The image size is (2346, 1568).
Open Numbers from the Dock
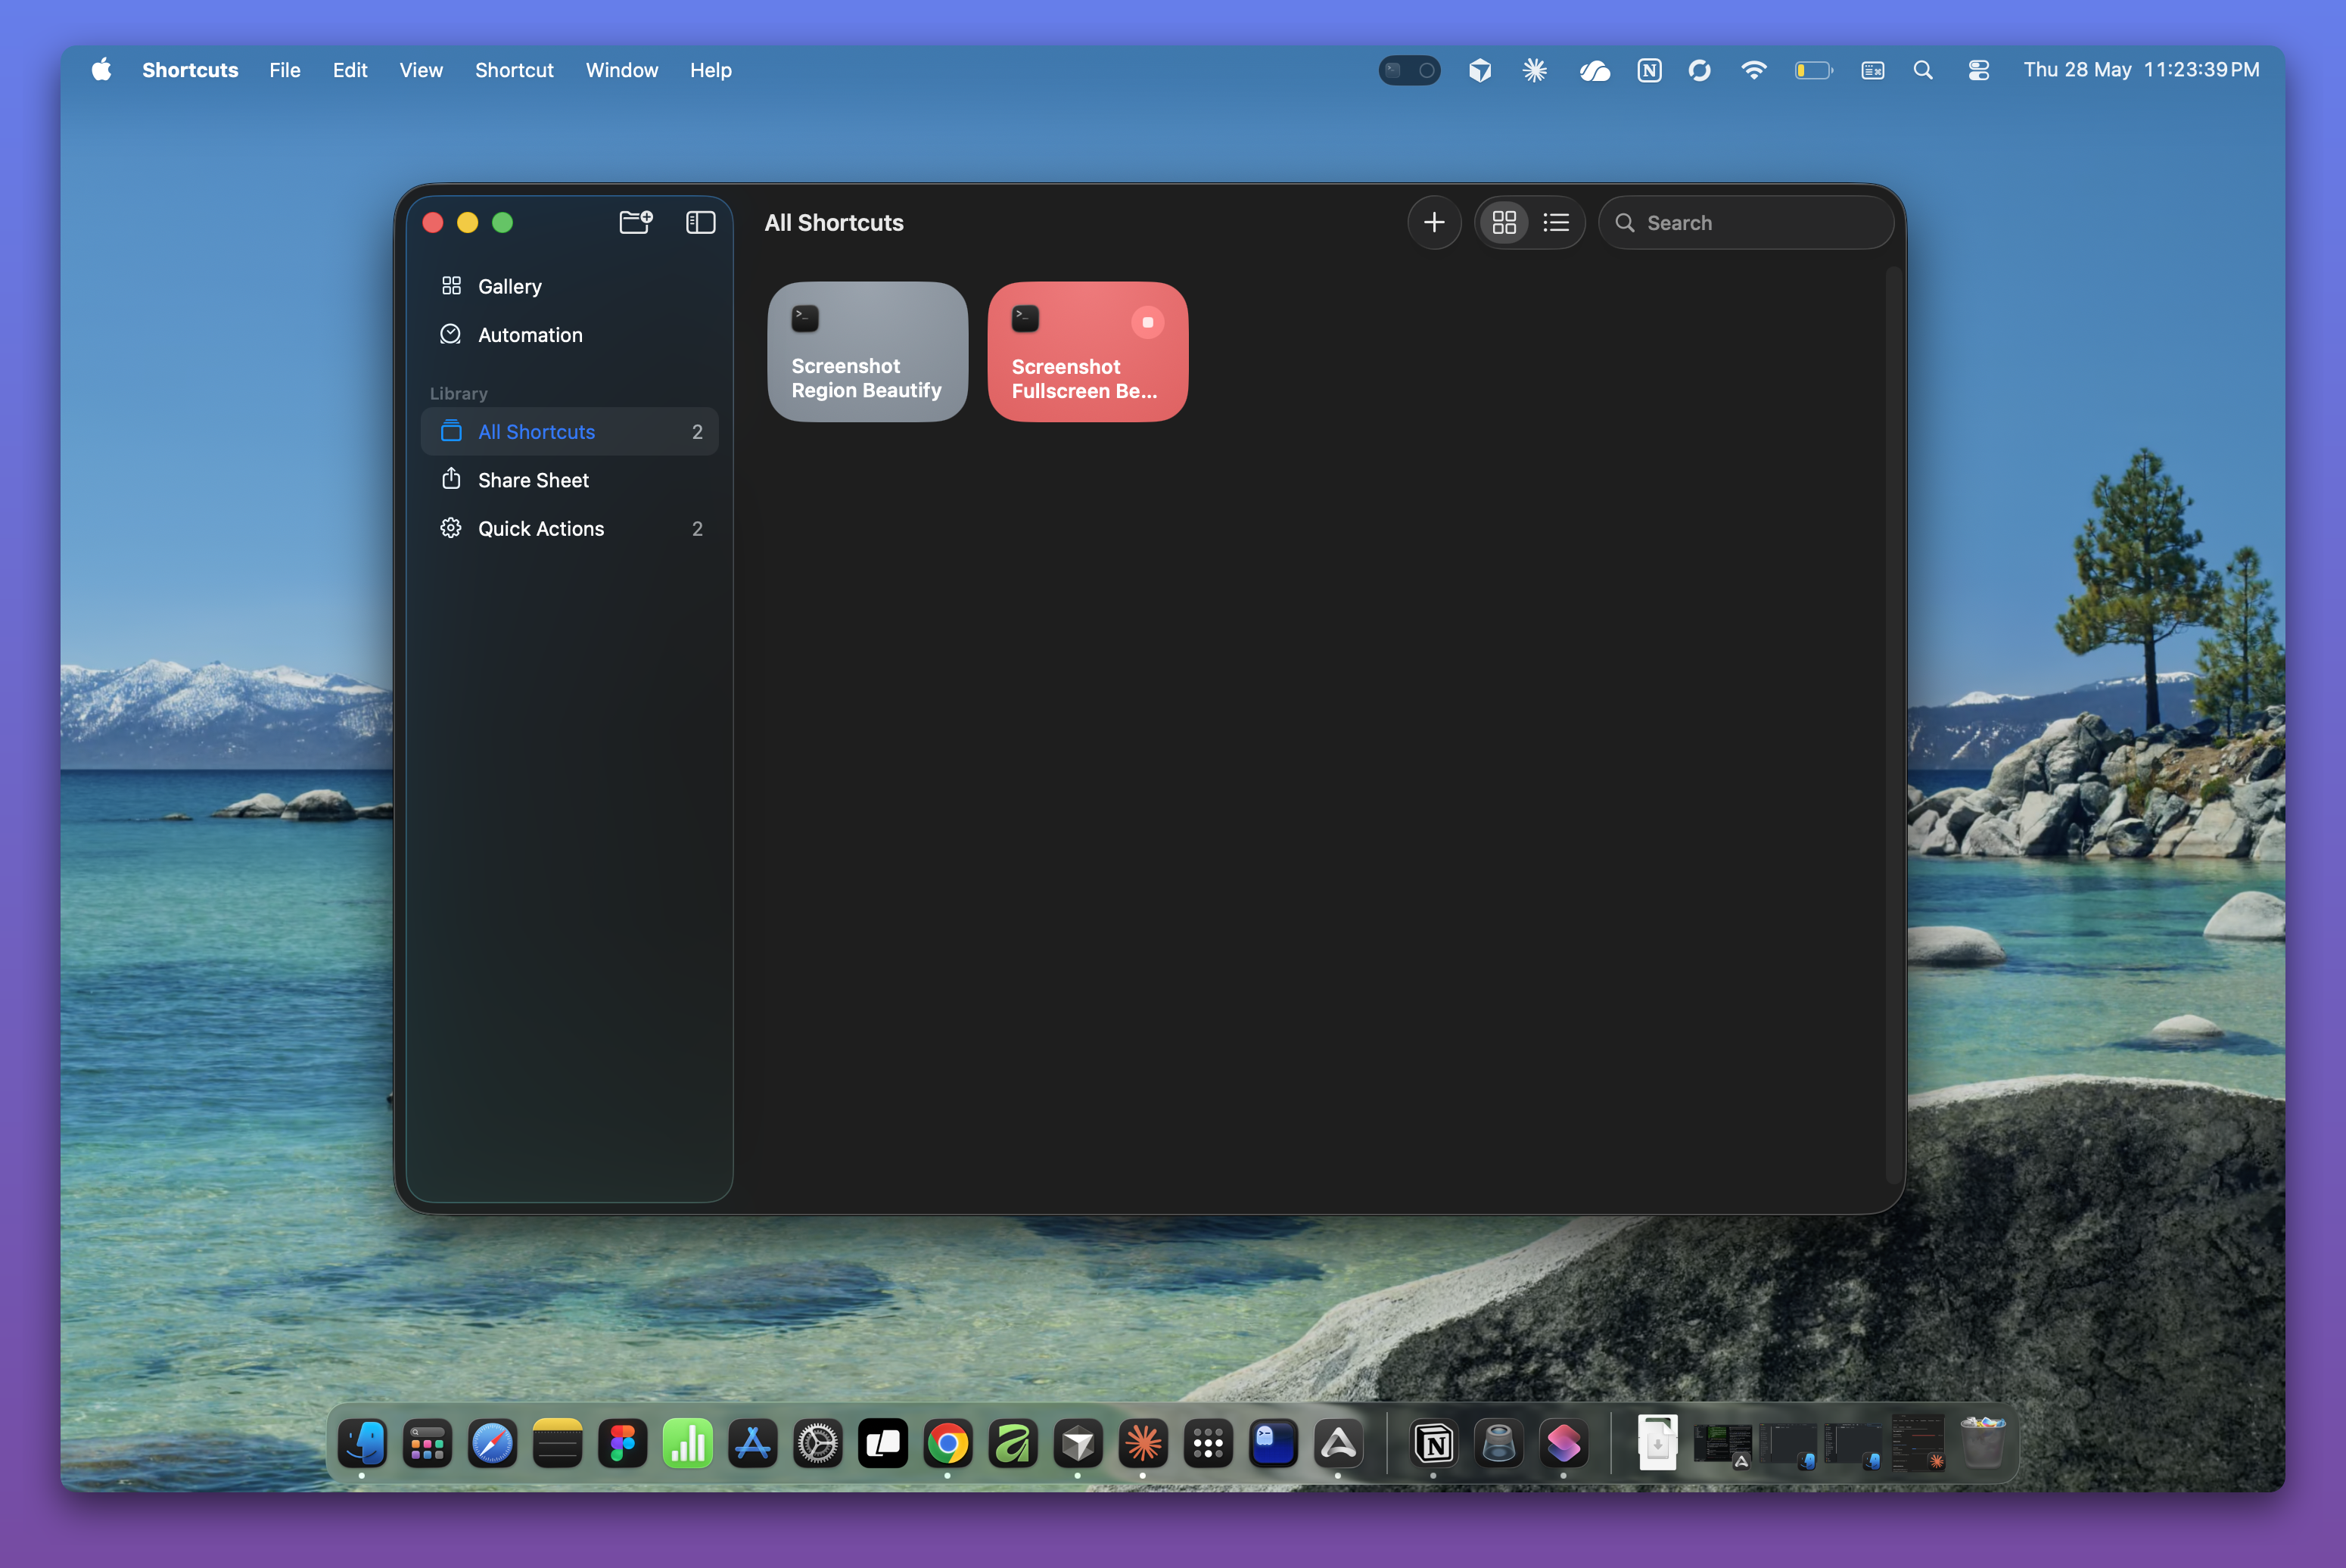(x=687, y=1443)
